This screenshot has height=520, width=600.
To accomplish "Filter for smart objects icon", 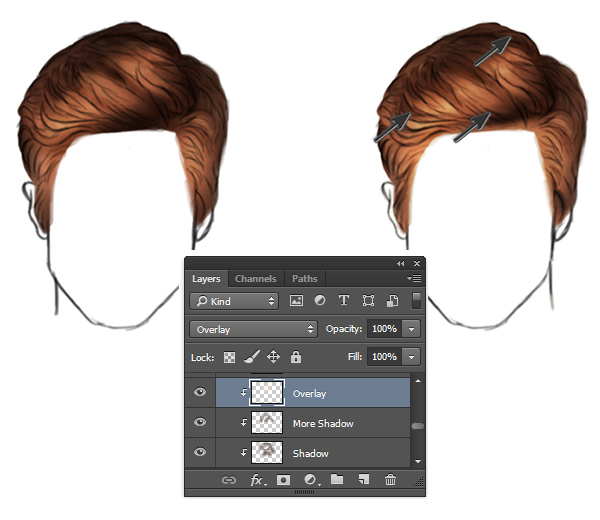I will pos(393,300).
